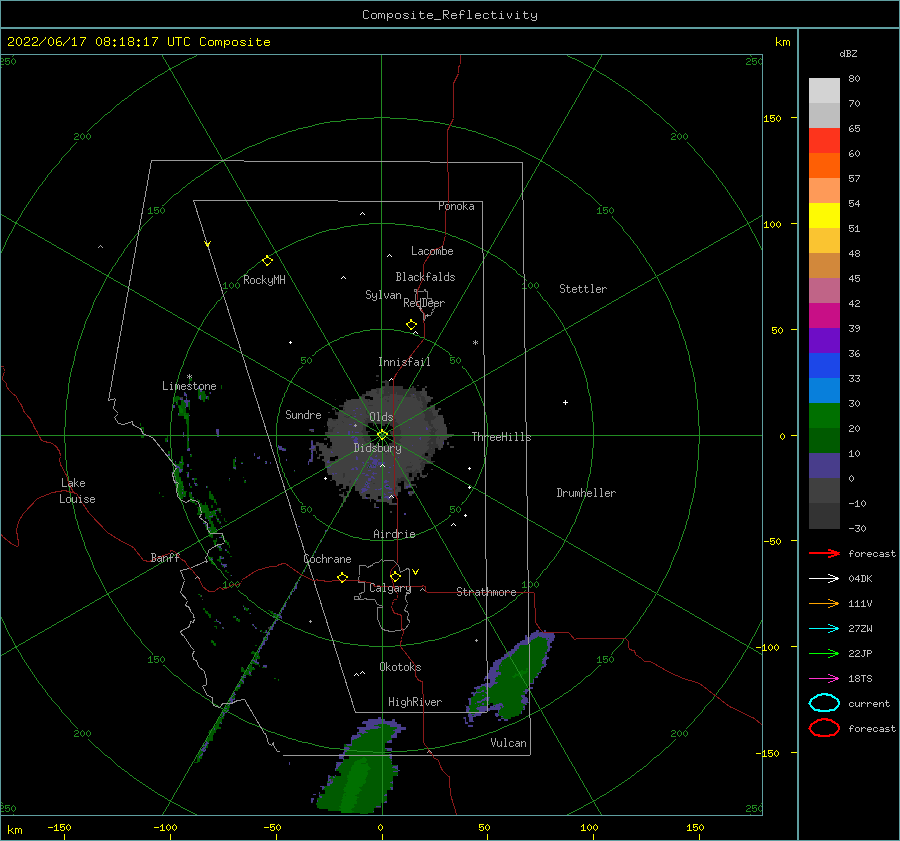Click the Strathmore label

(x=486, y=592)
